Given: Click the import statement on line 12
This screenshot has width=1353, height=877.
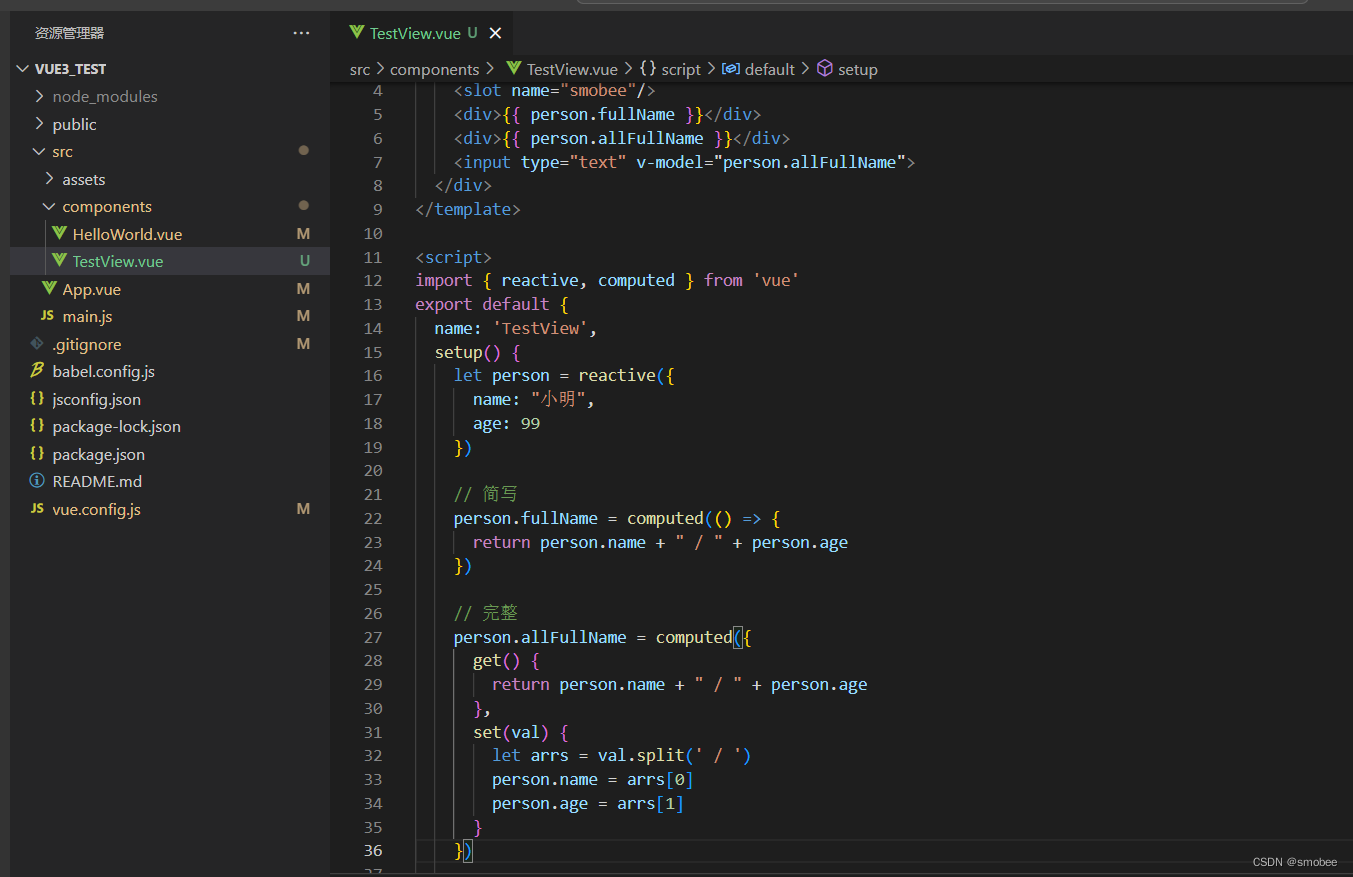Looking at the screenshot, I should coord(607,281).
